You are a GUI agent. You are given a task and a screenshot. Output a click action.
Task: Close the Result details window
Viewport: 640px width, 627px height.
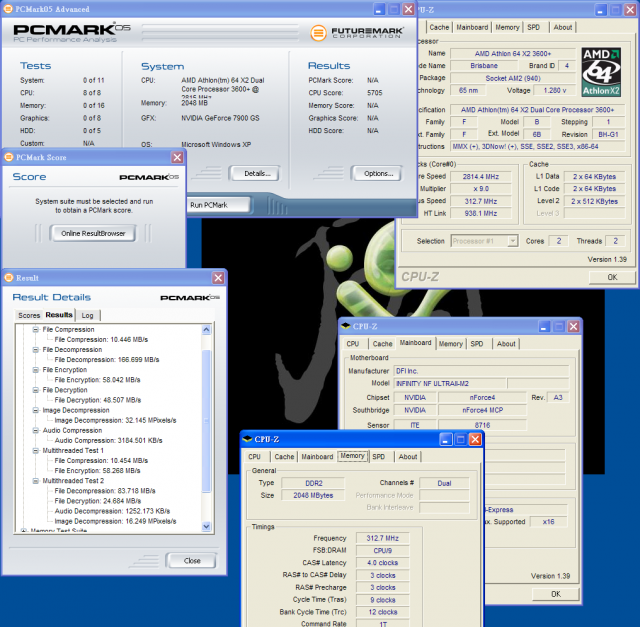tap(218, 278)
